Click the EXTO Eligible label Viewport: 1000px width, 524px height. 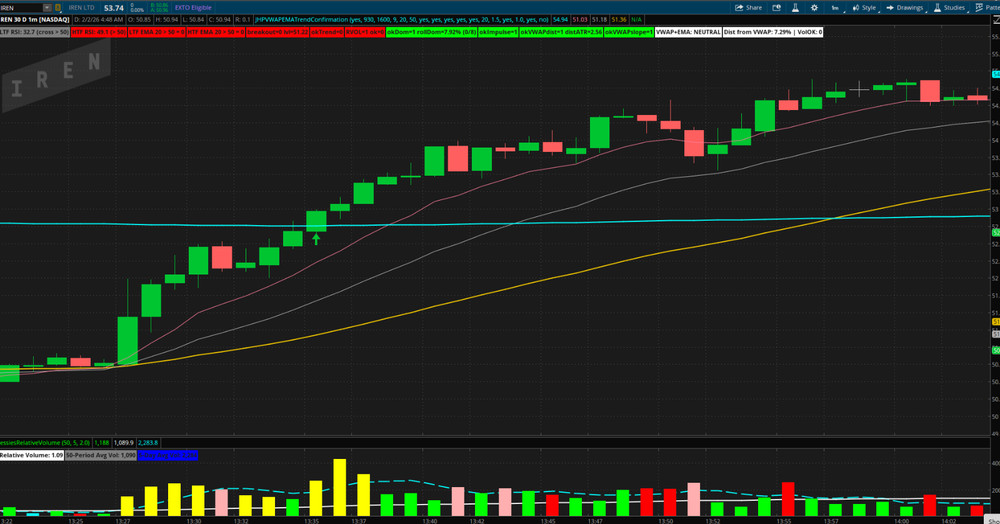193,8
